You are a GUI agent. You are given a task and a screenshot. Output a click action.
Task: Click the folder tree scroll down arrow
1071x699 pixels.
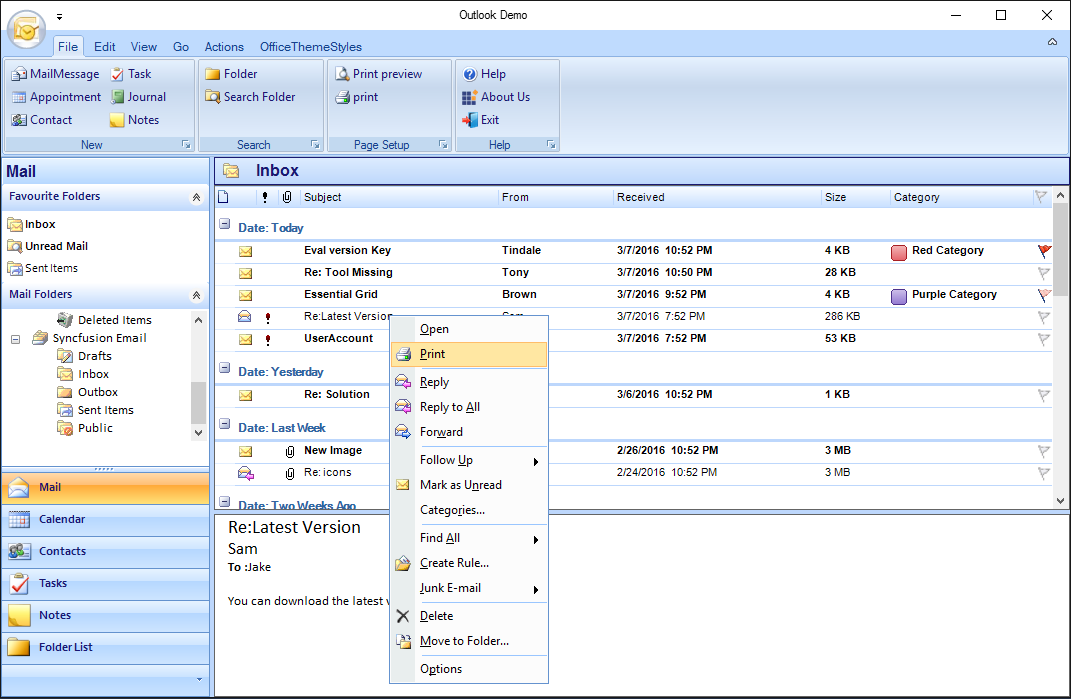click(198, 433)
